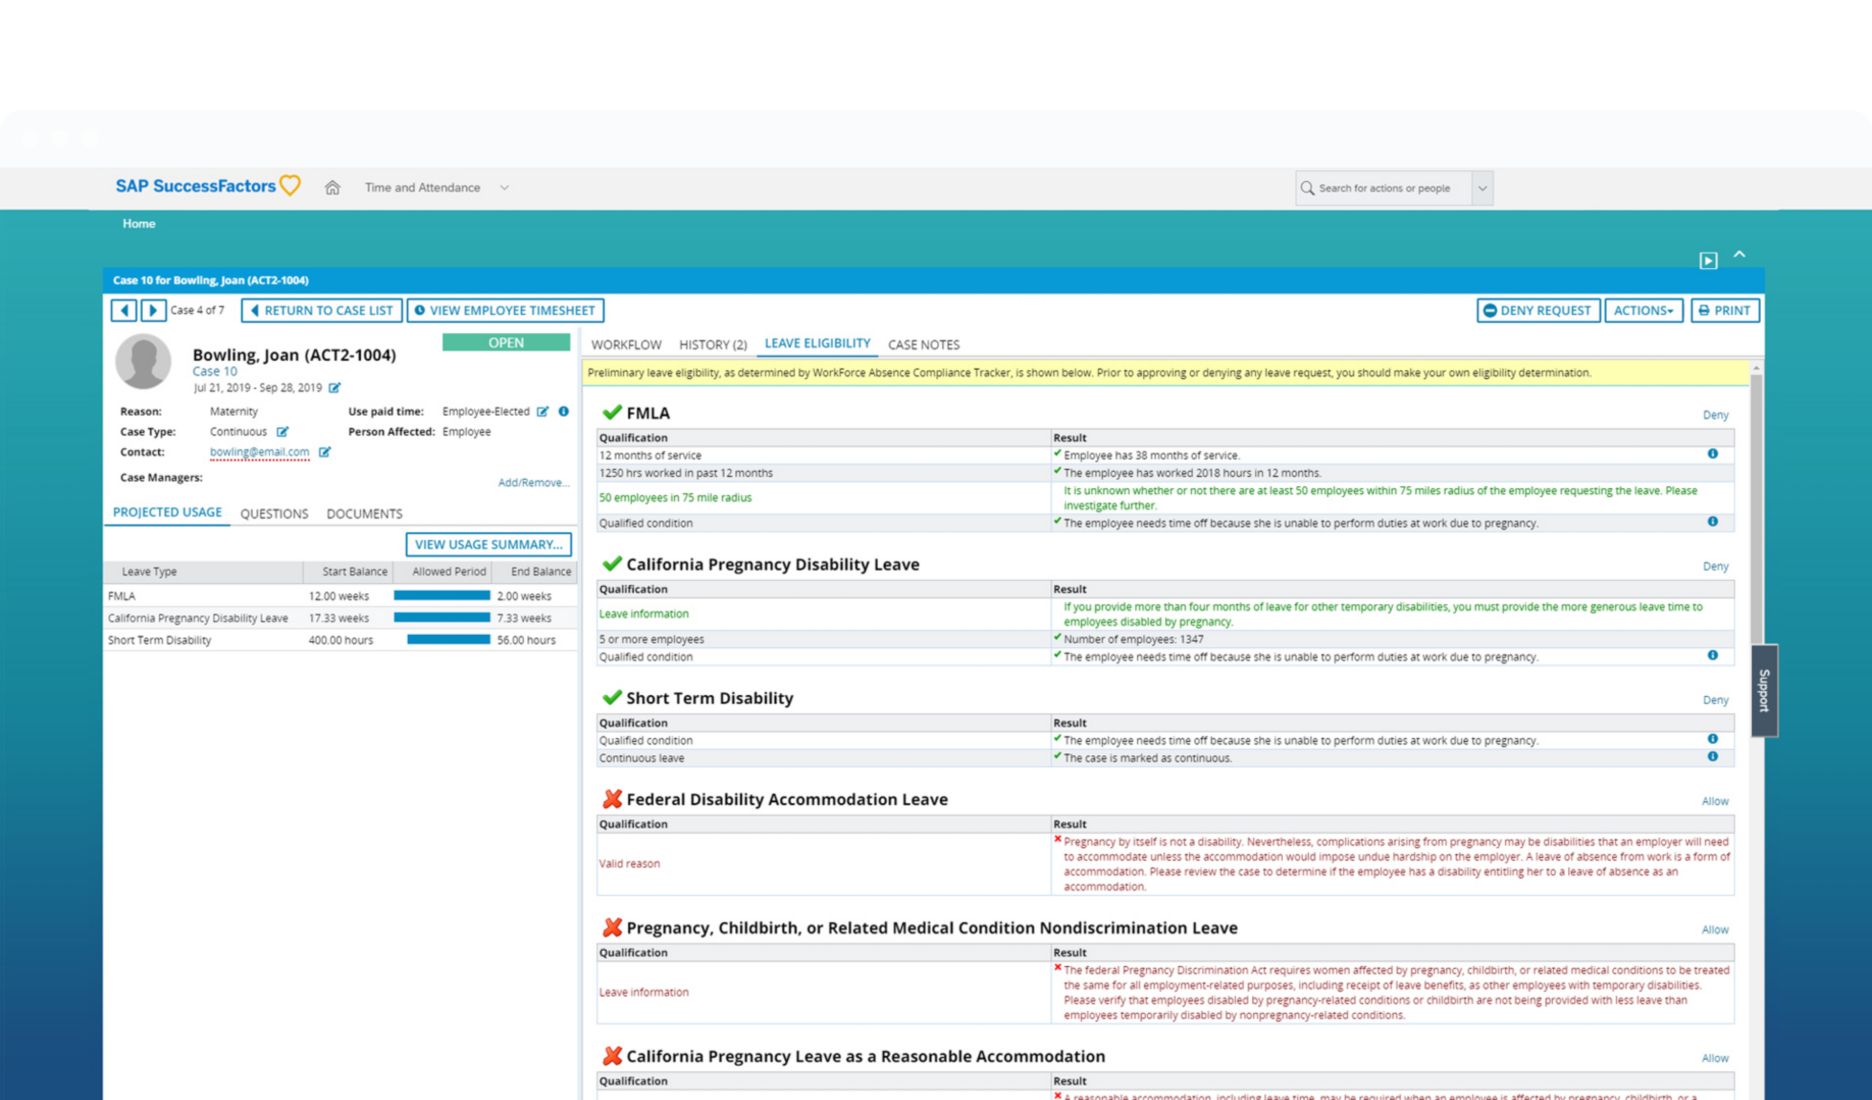Show info for Continuous leave result
Viewport: 1872px width, 1100px height.
point(1712,757)
